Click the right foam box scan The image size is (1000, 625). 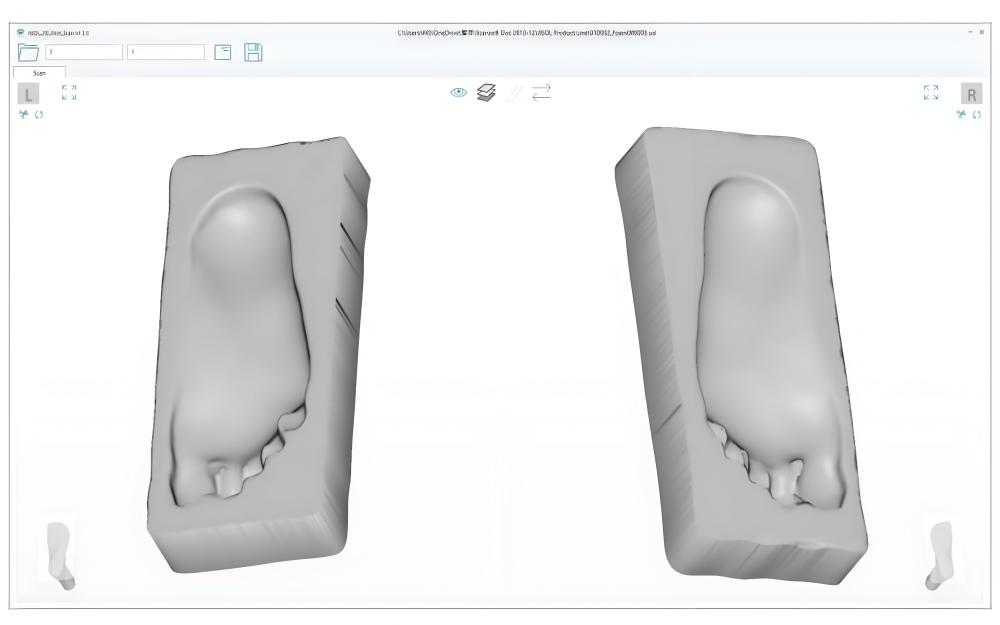[740, 354]
